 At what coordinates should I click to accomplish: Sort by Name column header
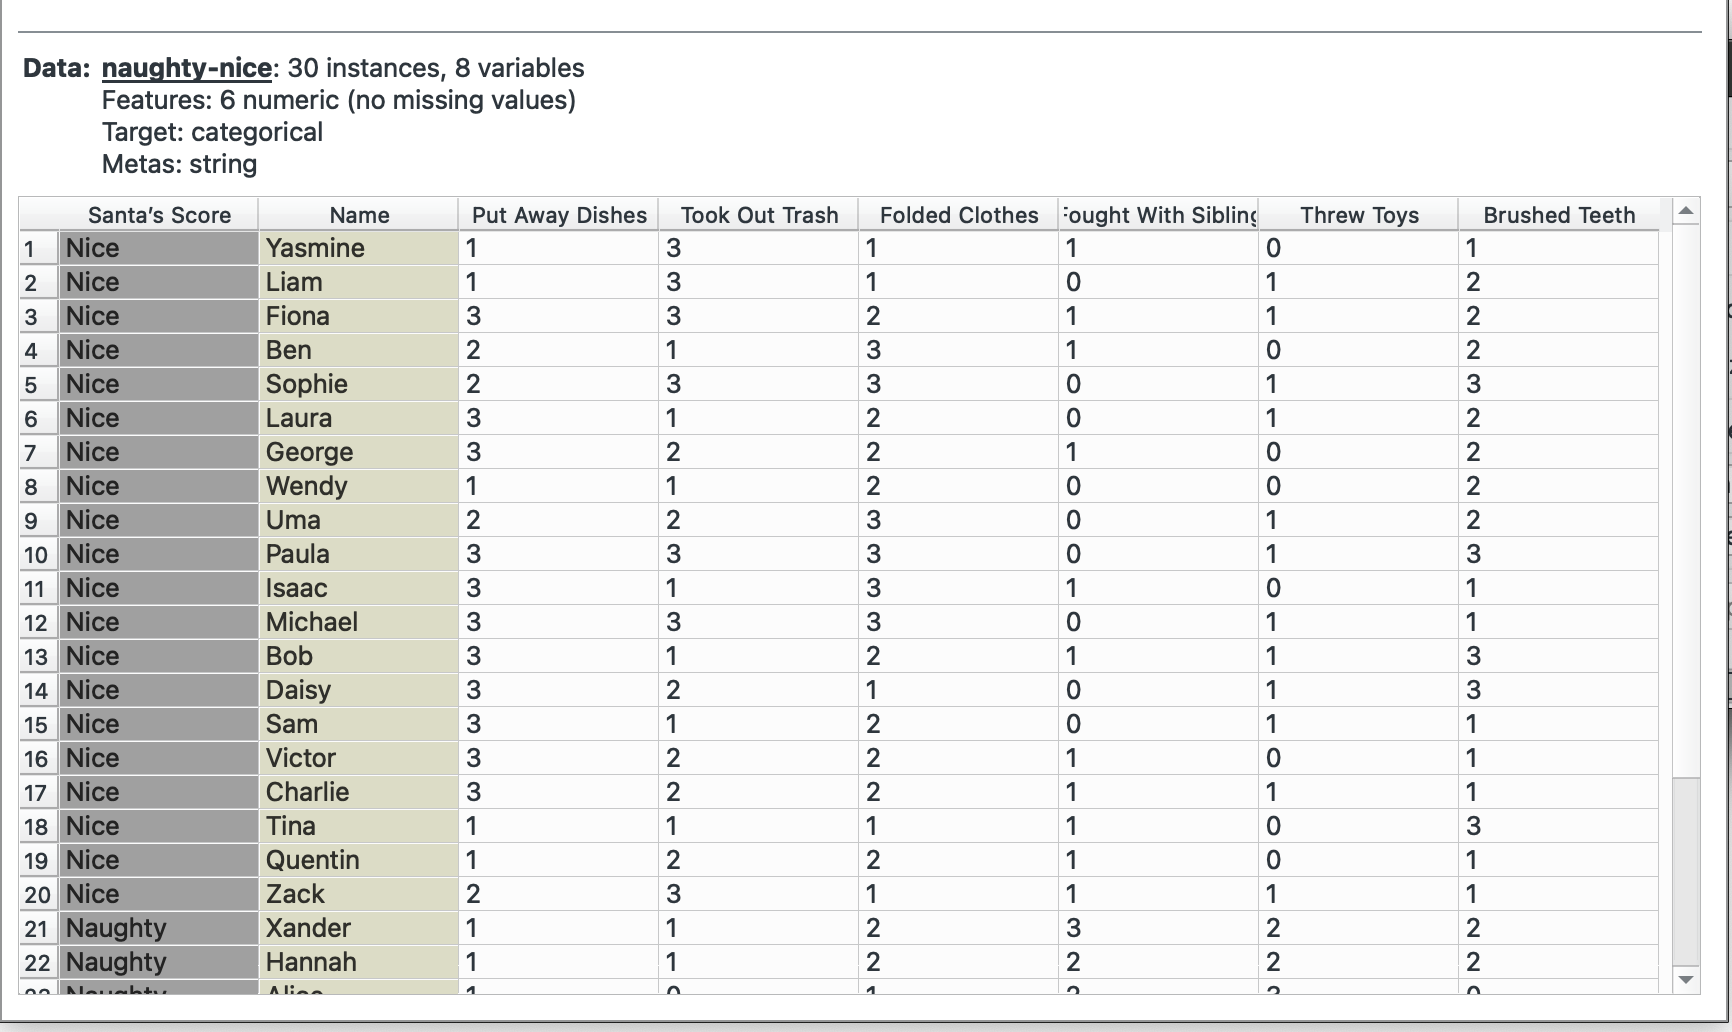(359, 215)
